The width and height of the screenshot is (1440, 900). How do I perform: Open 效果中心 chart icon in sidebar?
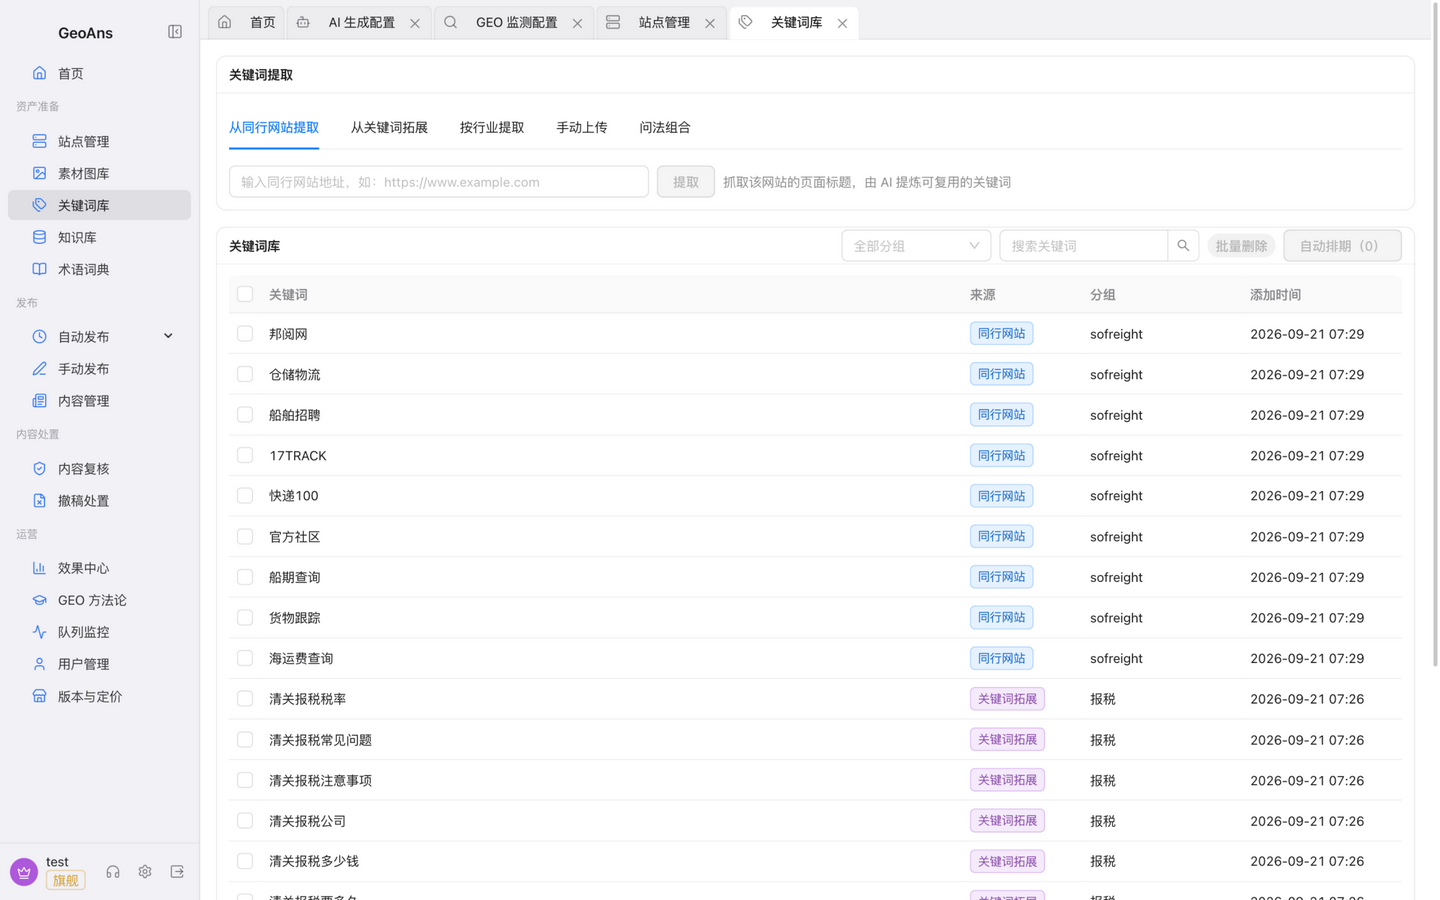[39, 568]
